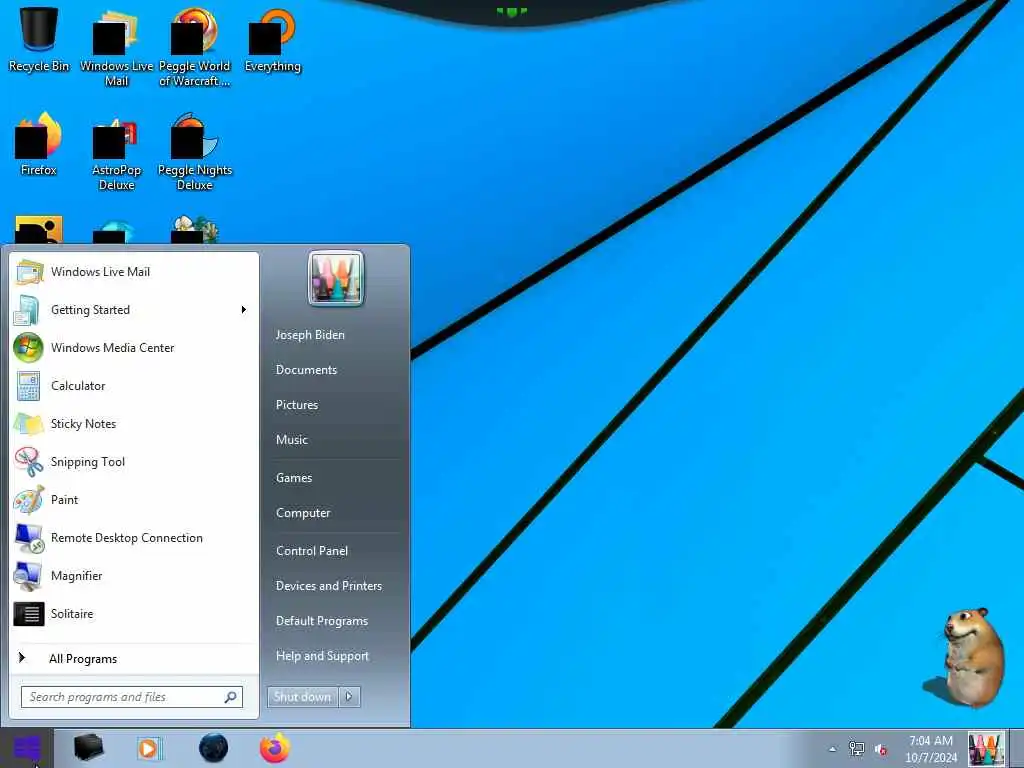1024x768 pixels.
Task: Select the Sticky Notes label
Action: click(x=83, y=424)
